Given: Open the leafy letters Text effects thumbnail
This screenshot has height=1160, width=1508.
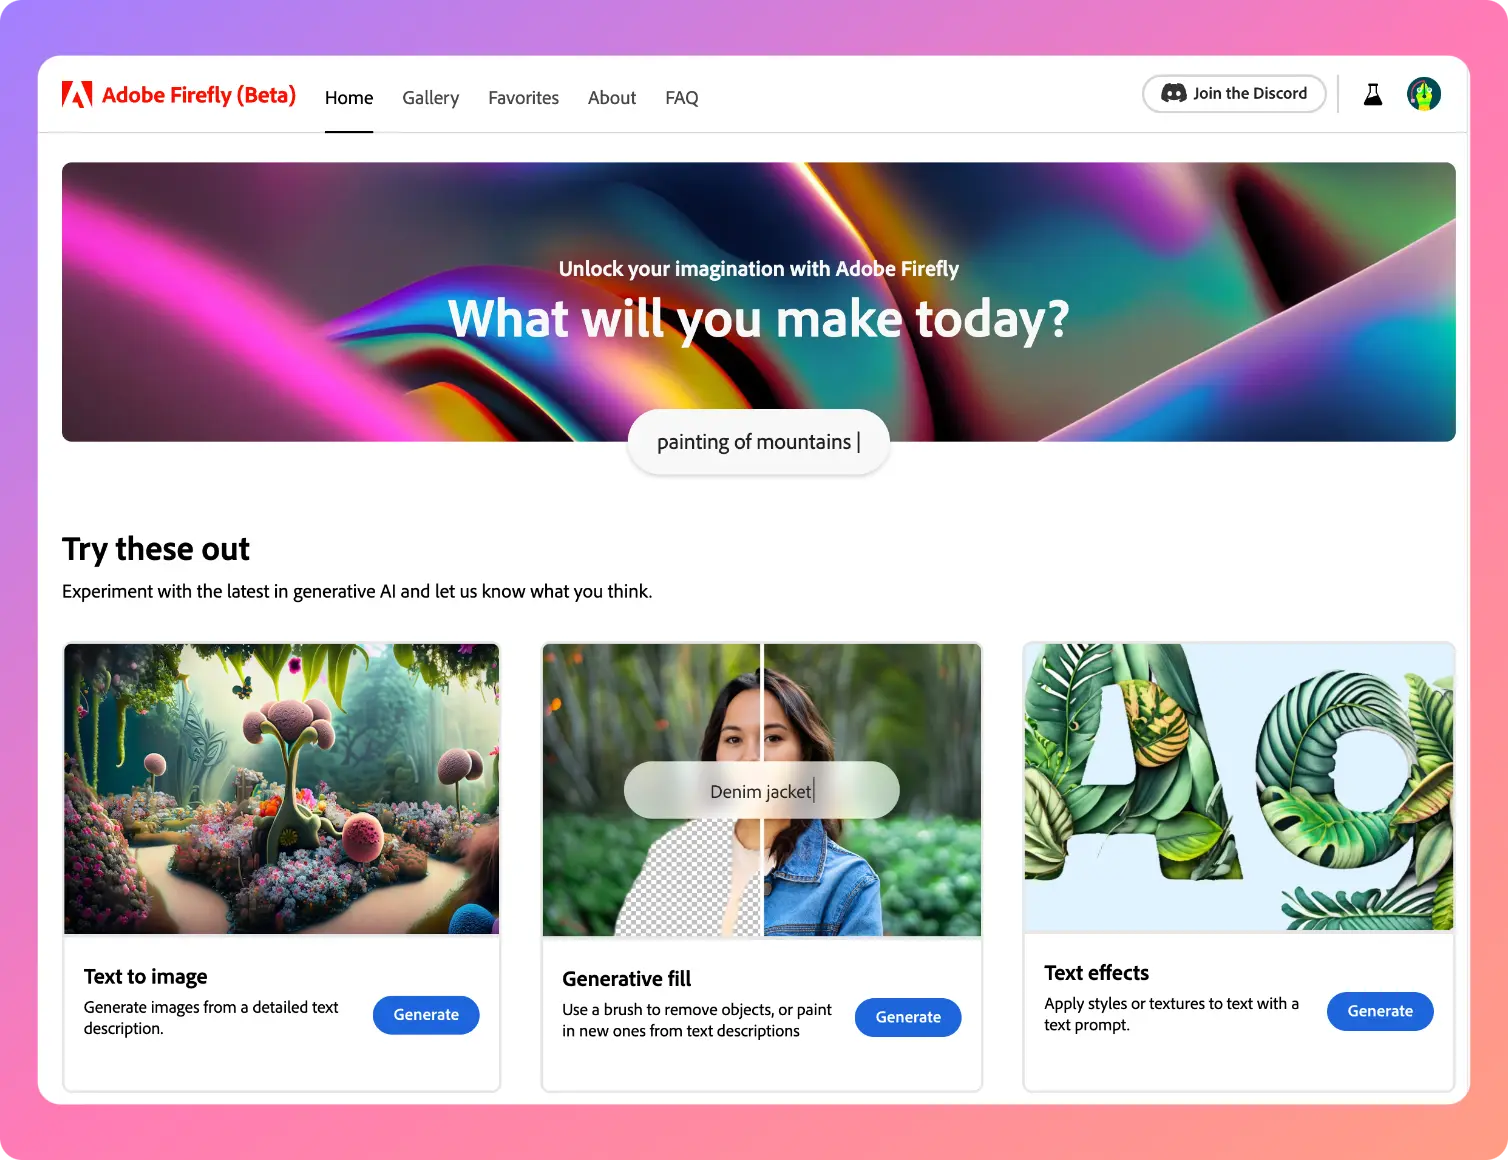Looking at the screenshot, I should pyautogui.click(x=1239, y=787).
